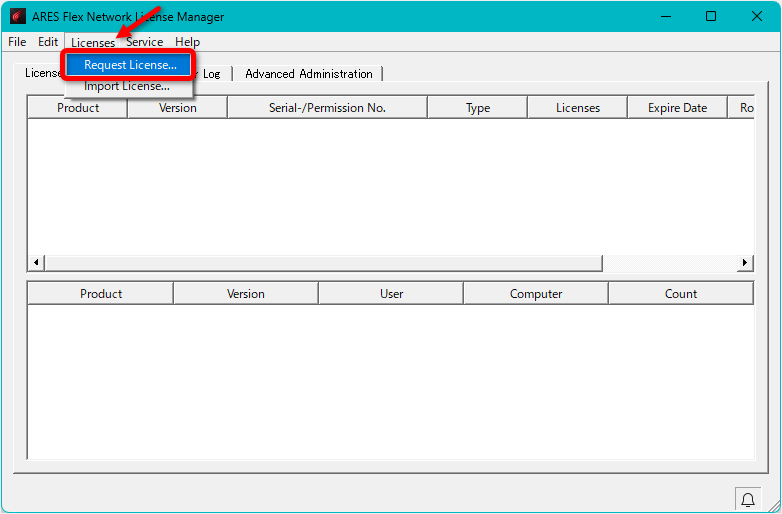Click upper table Product column header

pos(78,108)
